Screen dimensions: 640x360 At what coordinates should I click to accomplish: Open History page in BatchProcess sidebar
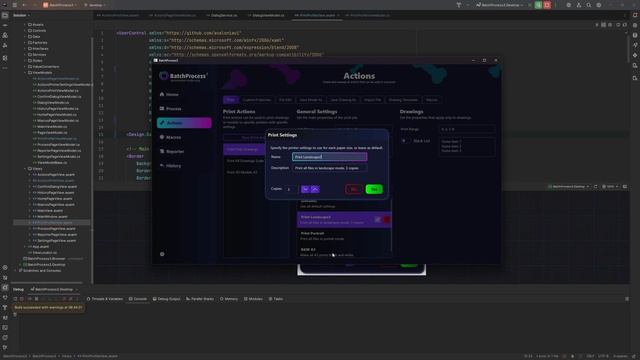tap(184, 166)
